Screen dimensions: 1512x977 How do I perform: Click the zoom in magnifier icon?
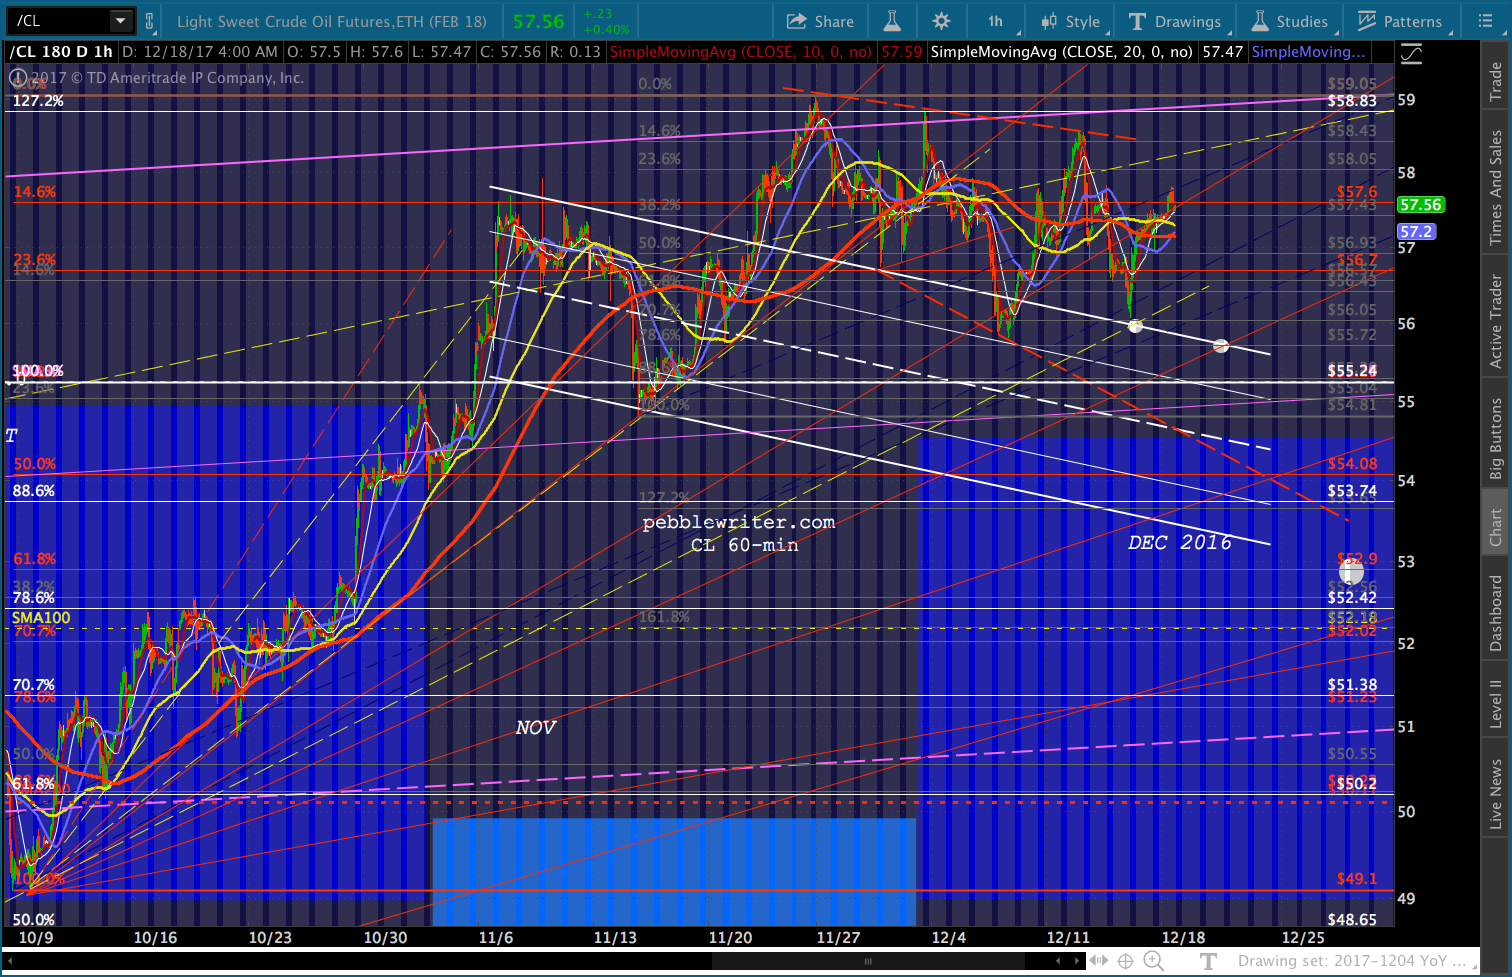[1154, 962]
